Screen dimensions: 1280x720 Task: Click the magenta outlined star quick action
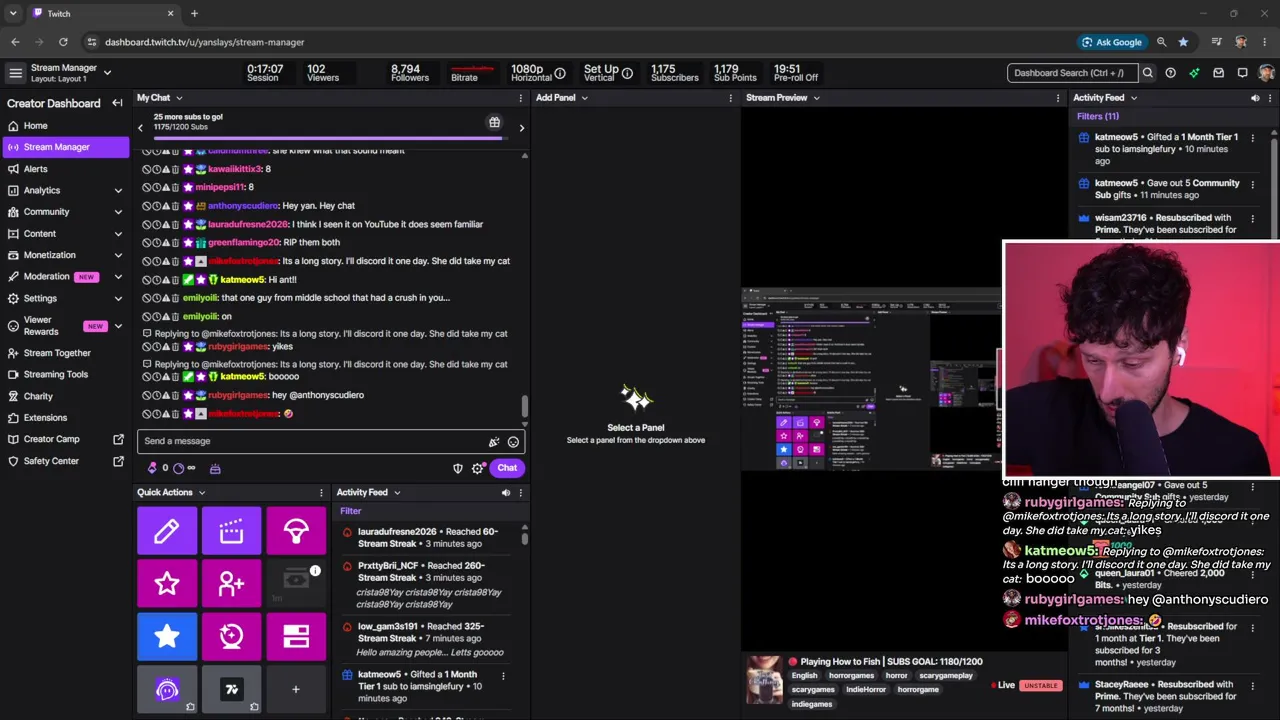[x=167, y=583]
